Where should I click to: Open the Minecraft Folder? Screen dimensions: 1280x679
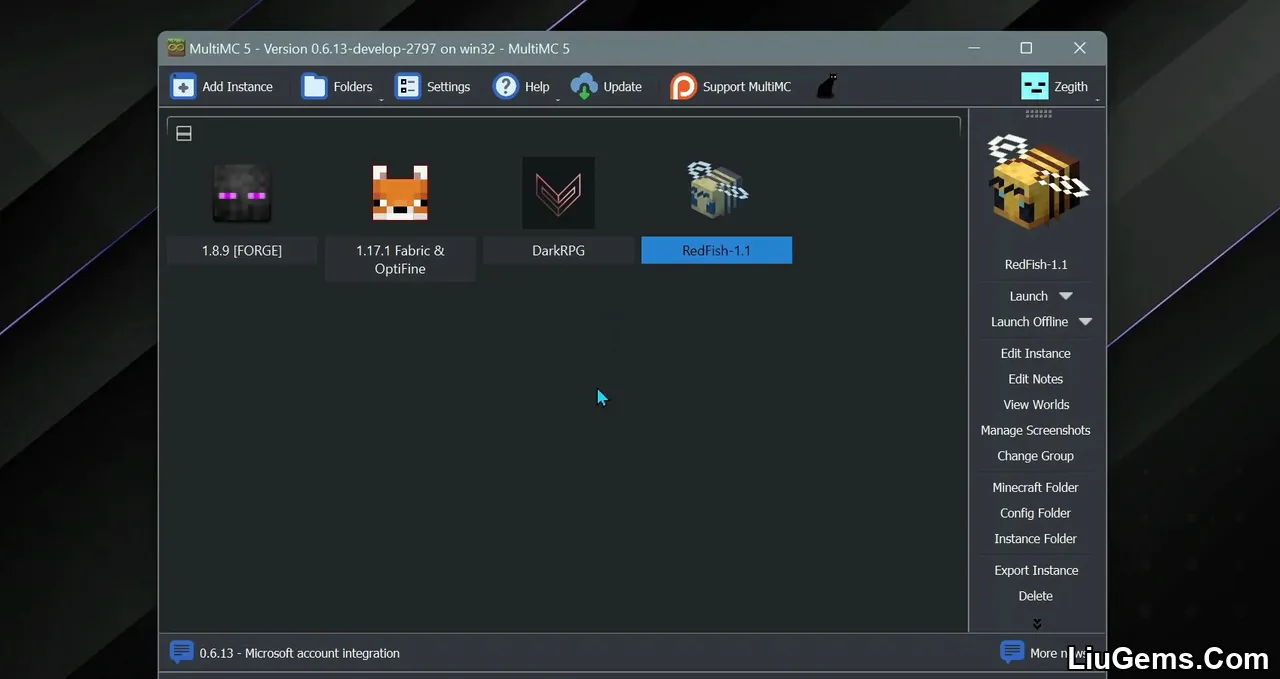pyautogui.click(x=1036, y=488)
